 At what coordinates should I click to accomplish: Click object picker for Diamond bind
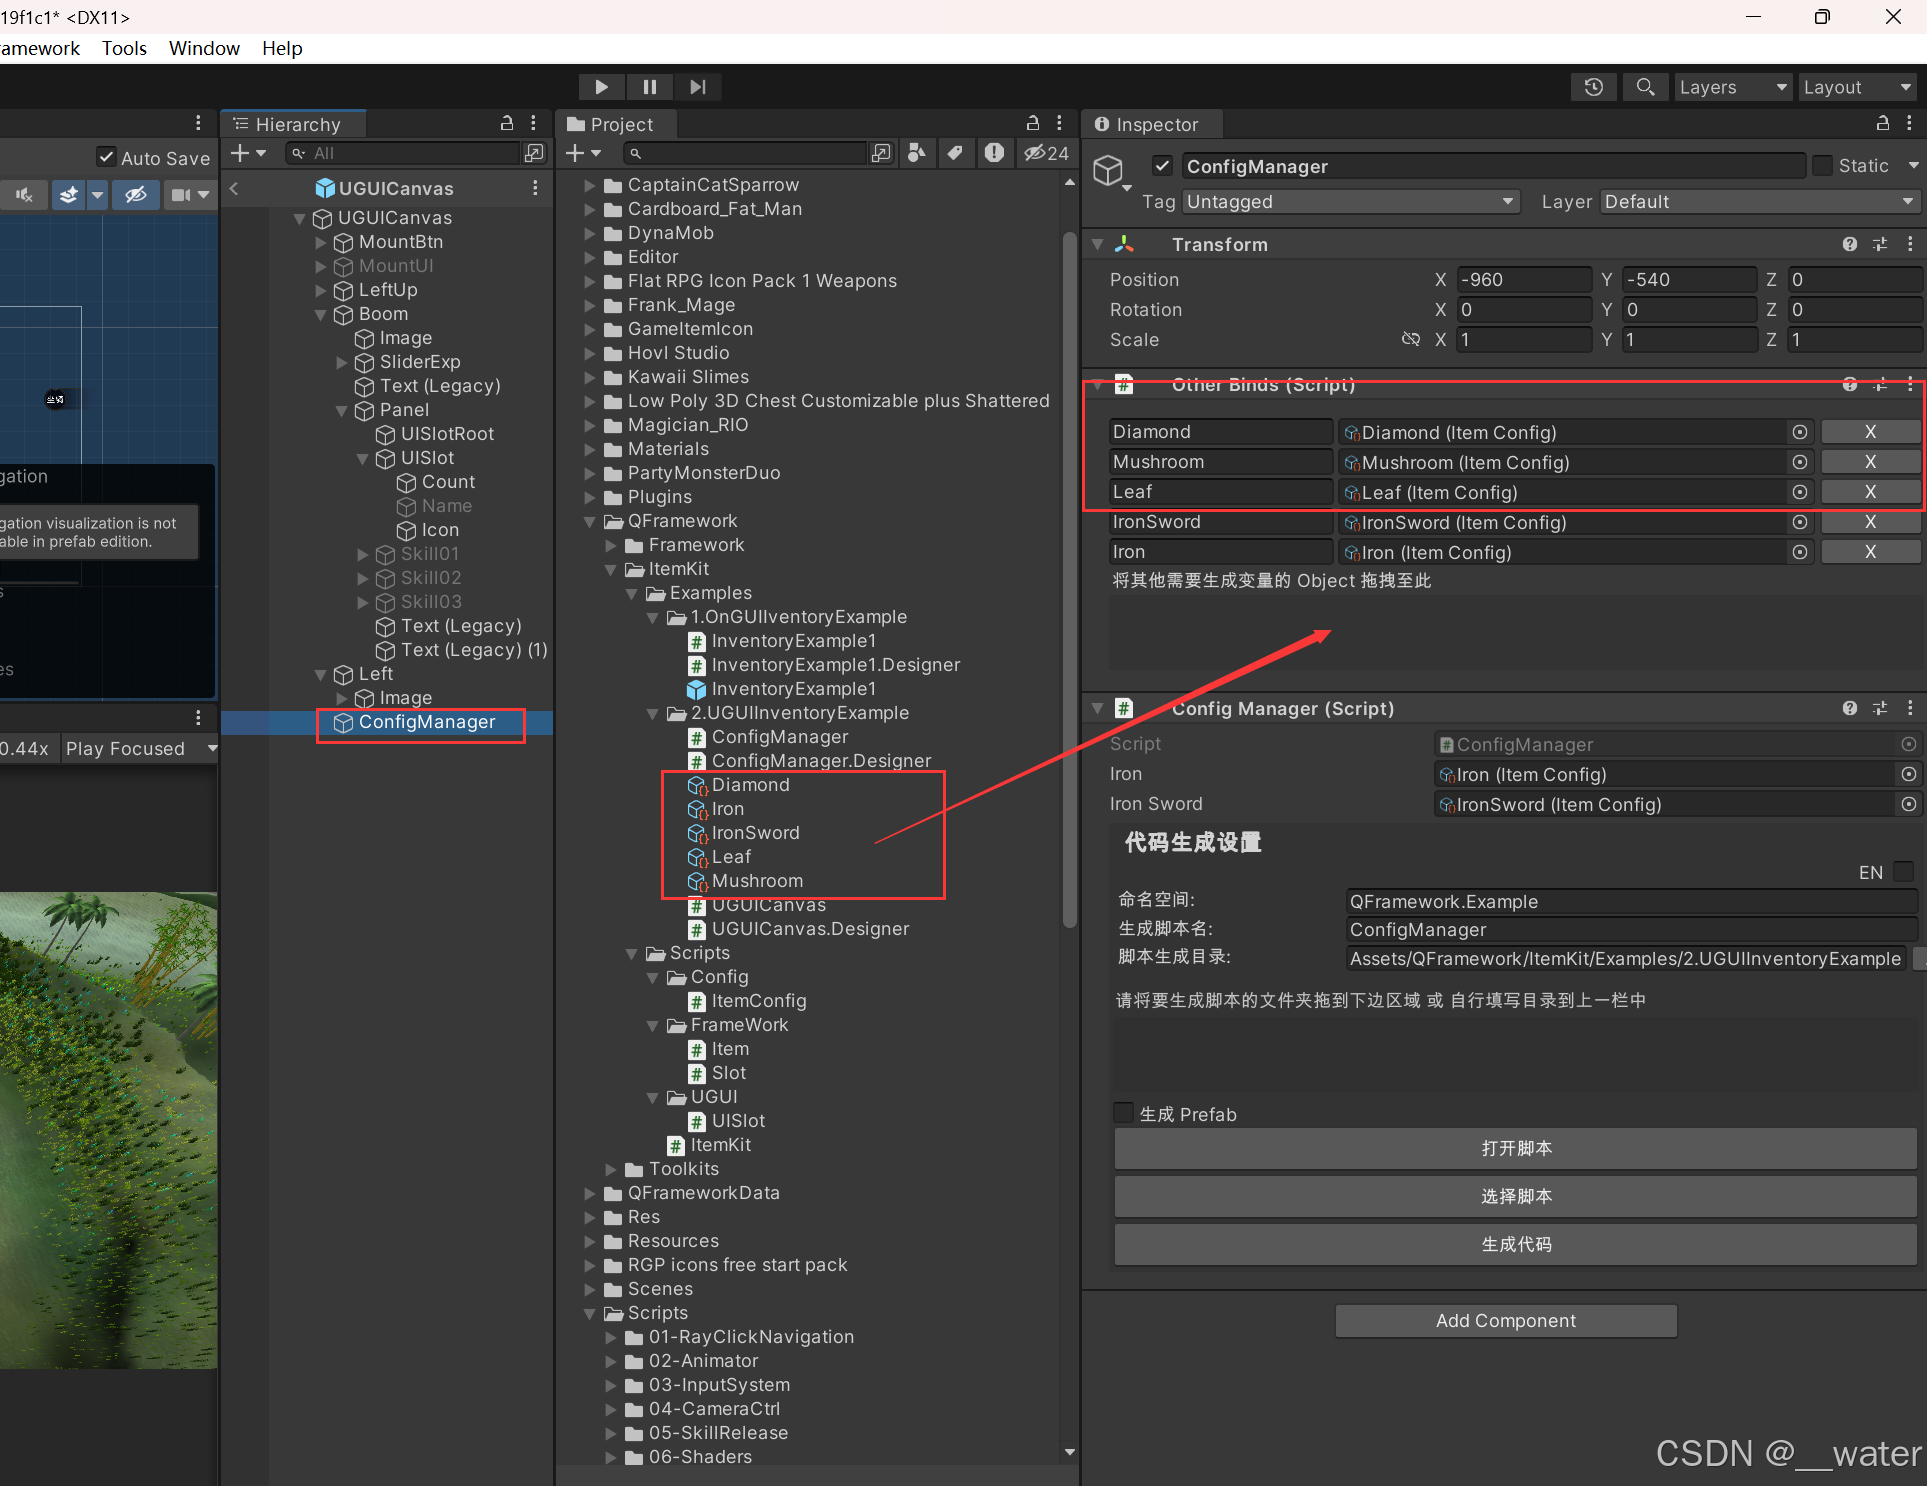click(1800, 432)
